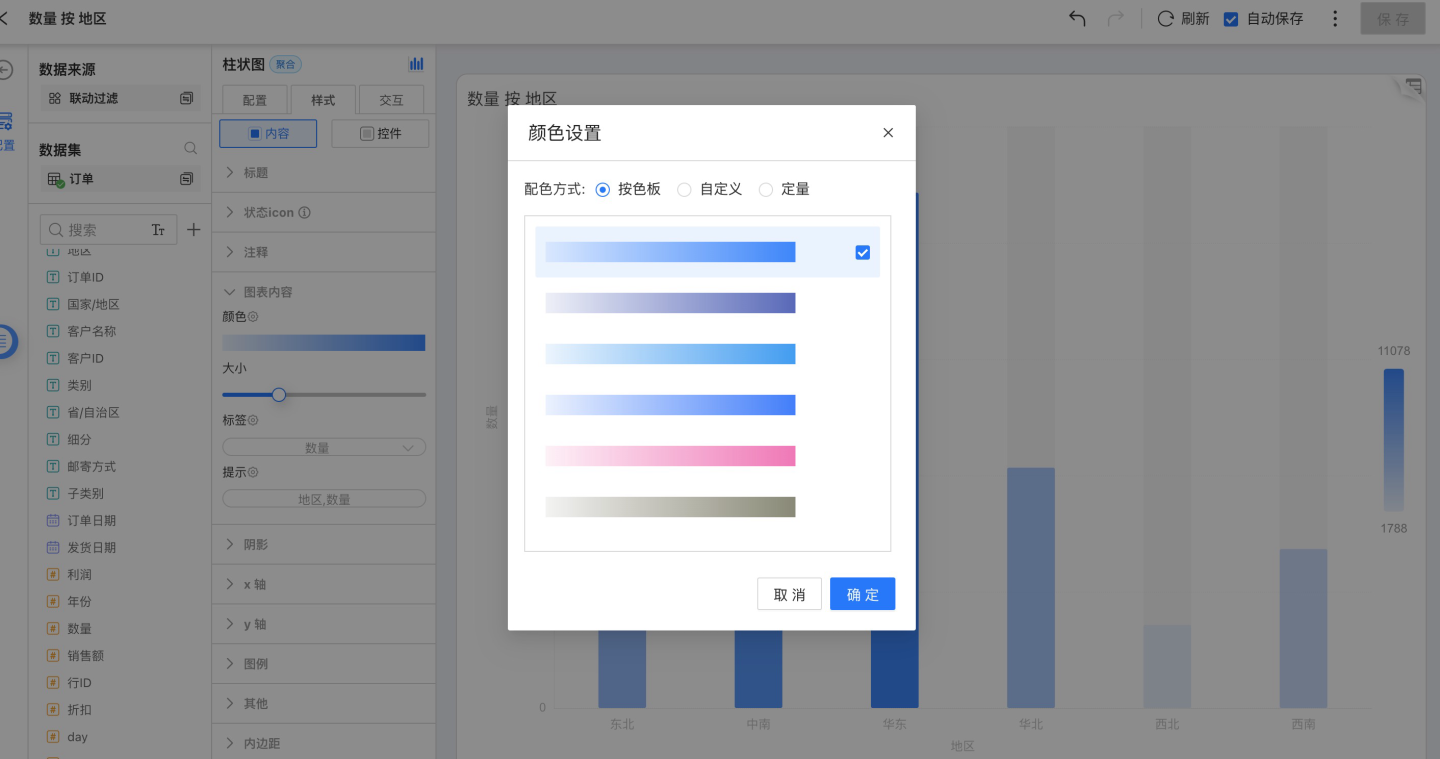Open the three-dot more options menu

[x=1335, y=19]
